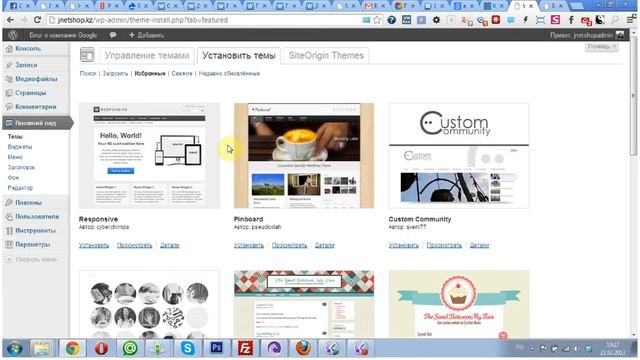Open the Внешний вид sidebar menu
The image size is (640, 360).
[x=36, y=123]
